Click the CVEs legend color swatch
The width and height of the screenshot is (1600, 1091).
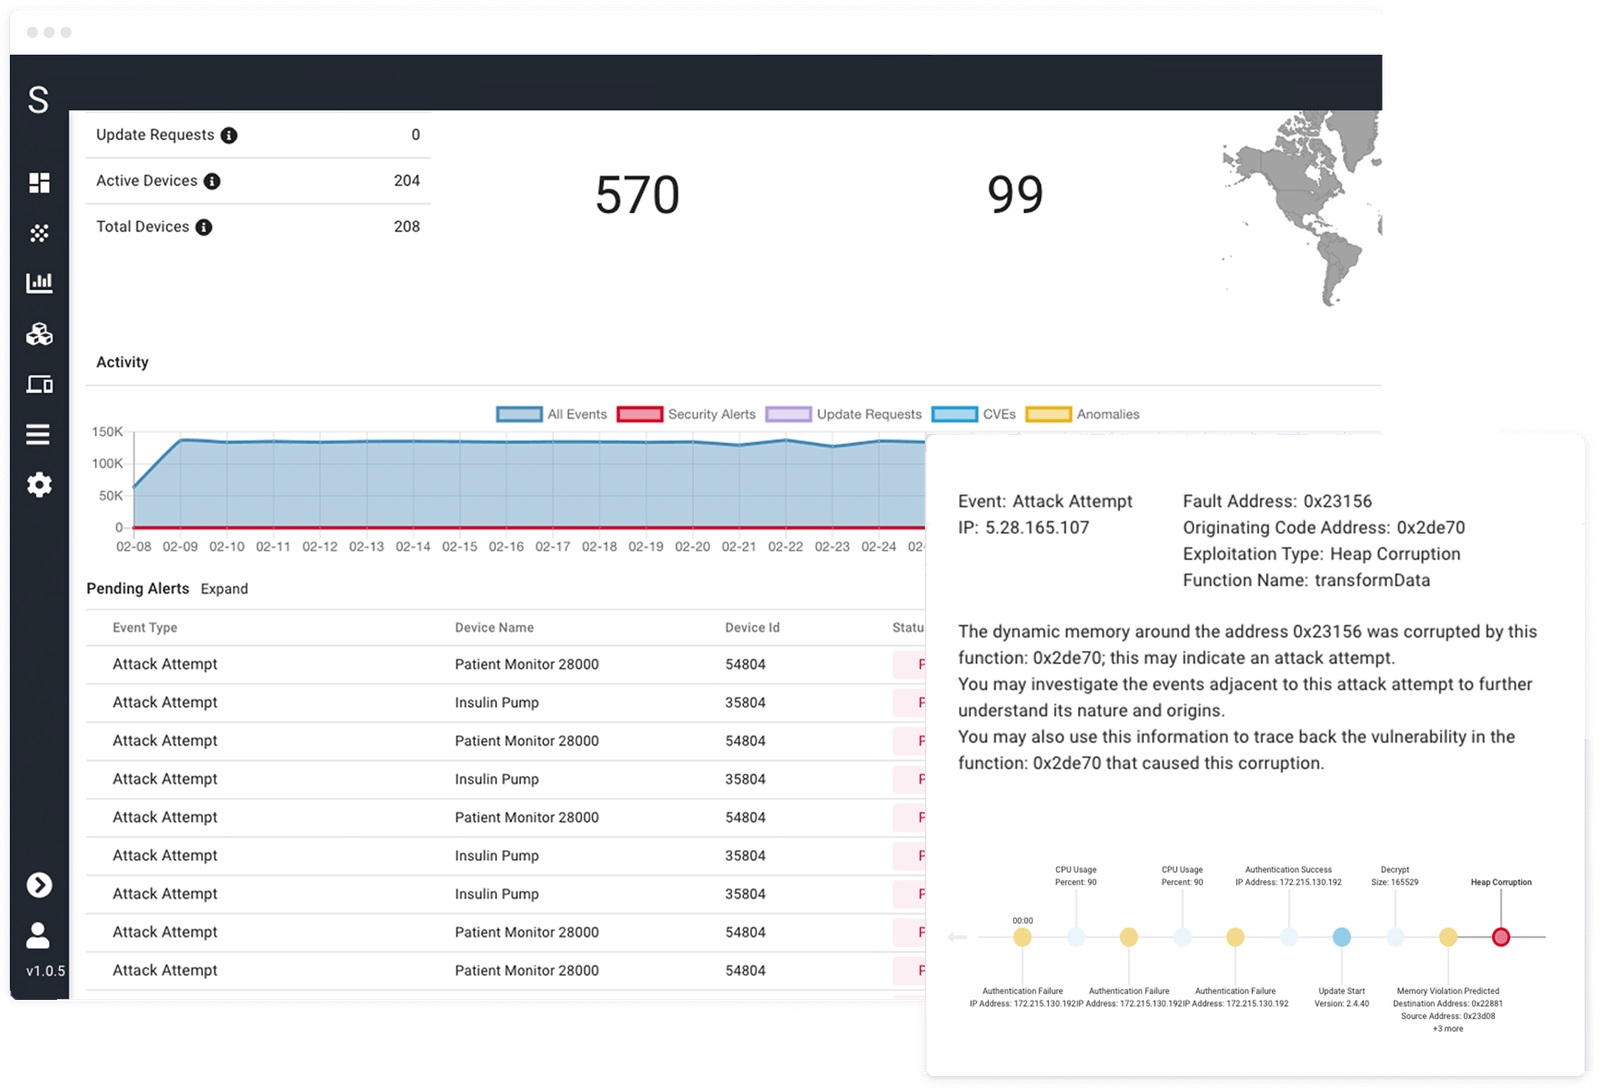pyautogui.click(x=954, y=414)
